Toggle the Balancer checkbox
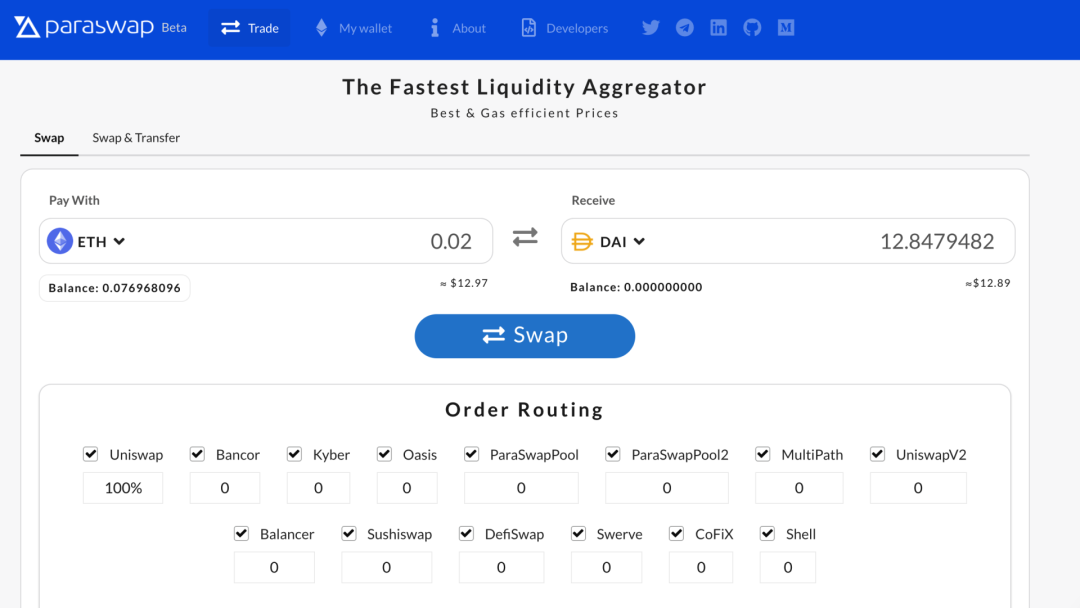This screenshot has width=1080, height=608. click(241, 534)
